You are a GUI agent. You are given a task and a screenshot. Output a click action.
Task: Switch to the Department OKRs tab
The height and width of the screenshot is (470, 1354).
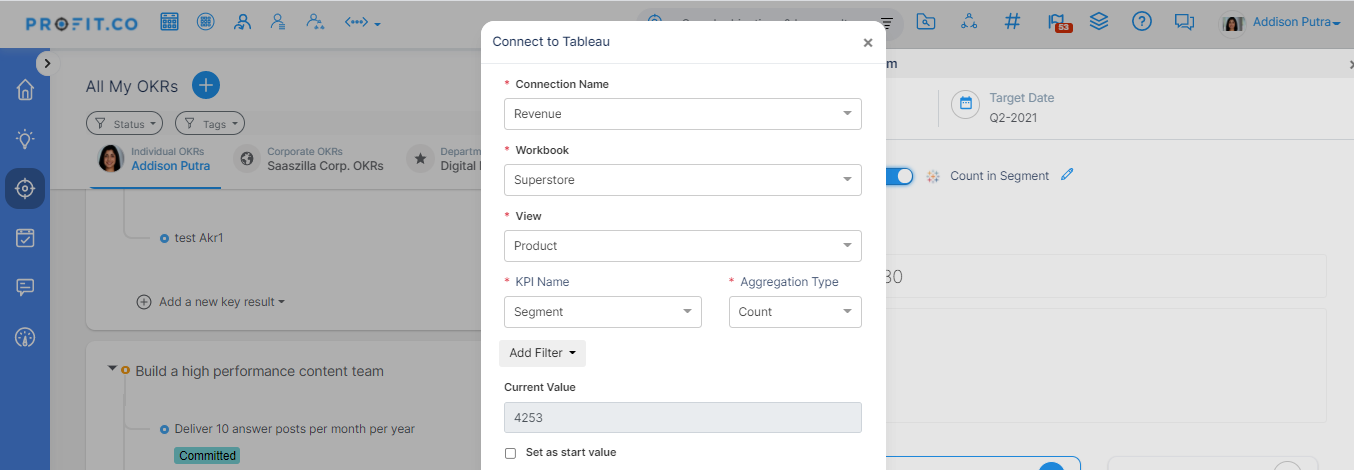pyautogui.click(x=444, y=159)
